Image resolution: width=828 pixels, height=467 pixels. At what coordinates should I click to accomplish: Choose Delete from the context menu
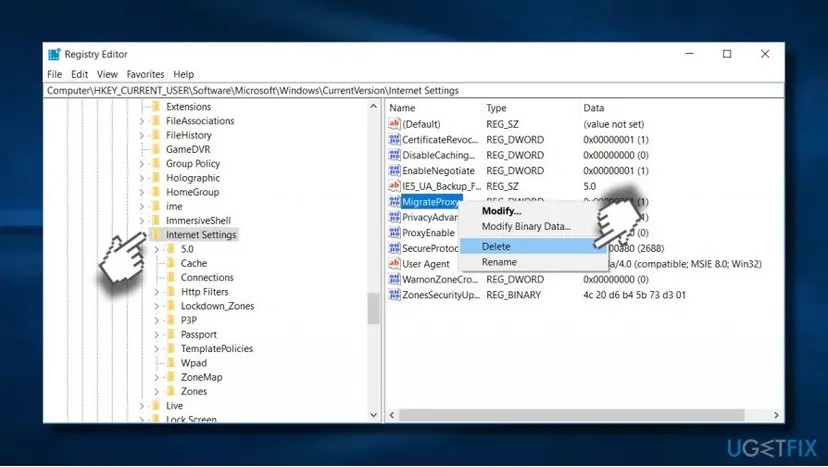532,246
